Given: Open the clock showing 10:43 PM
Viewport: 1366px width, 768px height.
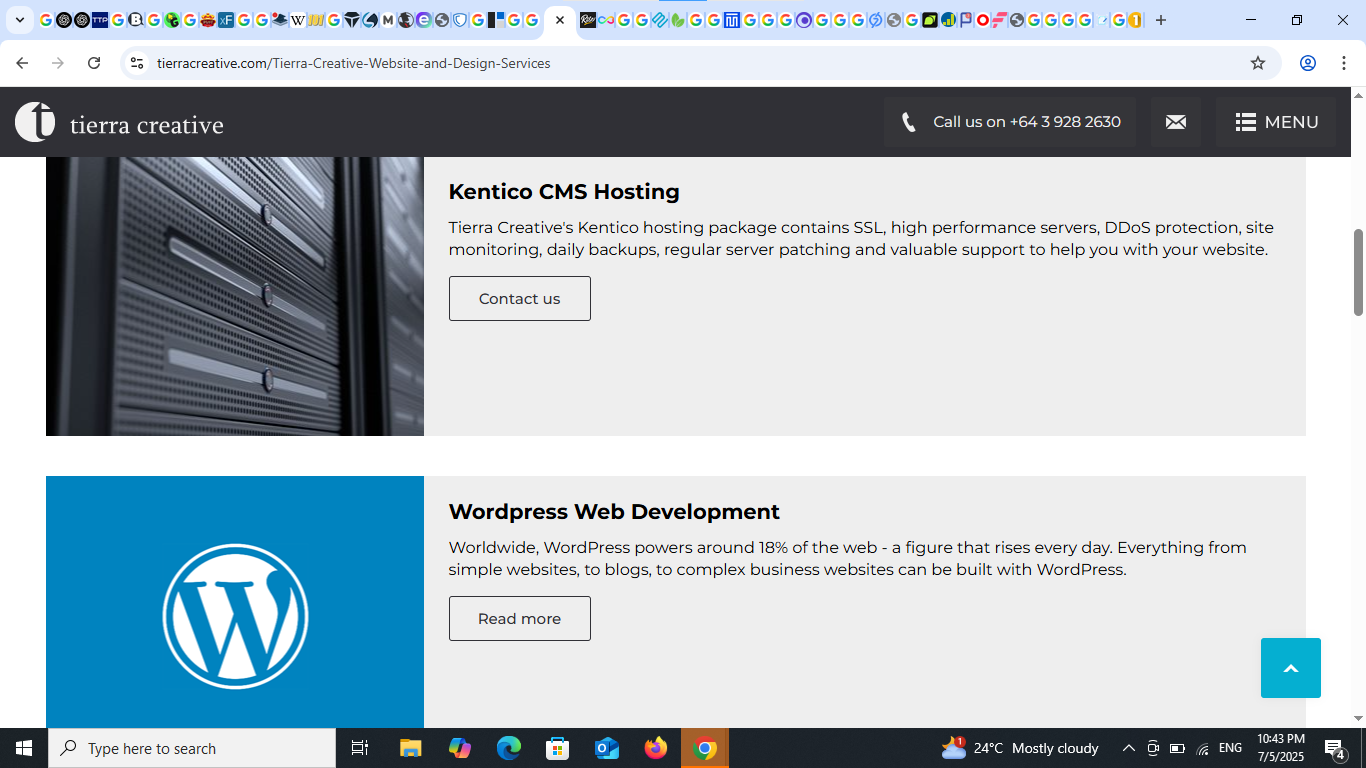Looking at the screenshot, I should [1281, 748].
